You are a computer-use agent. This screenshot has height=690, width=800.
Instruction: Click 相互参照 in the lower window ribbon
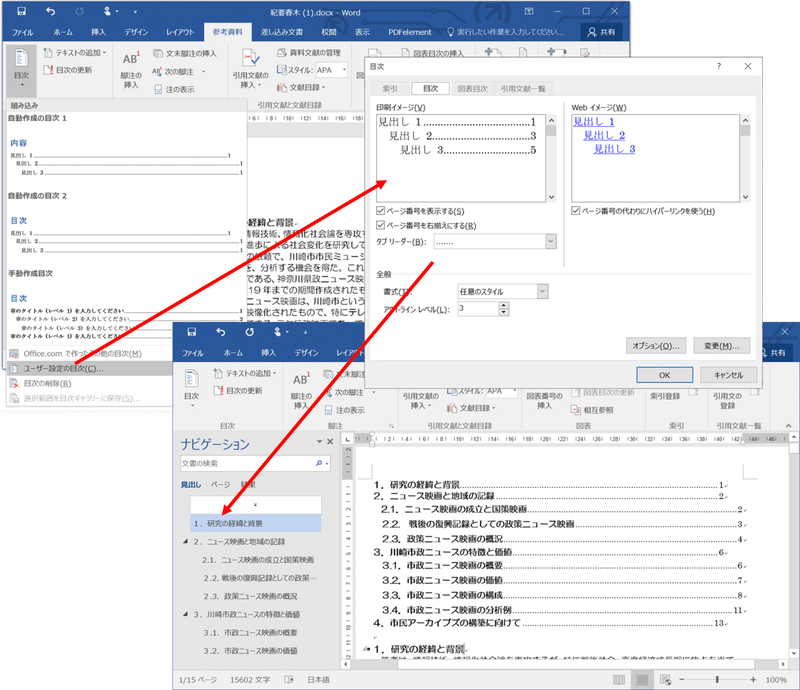click(x=592, y=410)
